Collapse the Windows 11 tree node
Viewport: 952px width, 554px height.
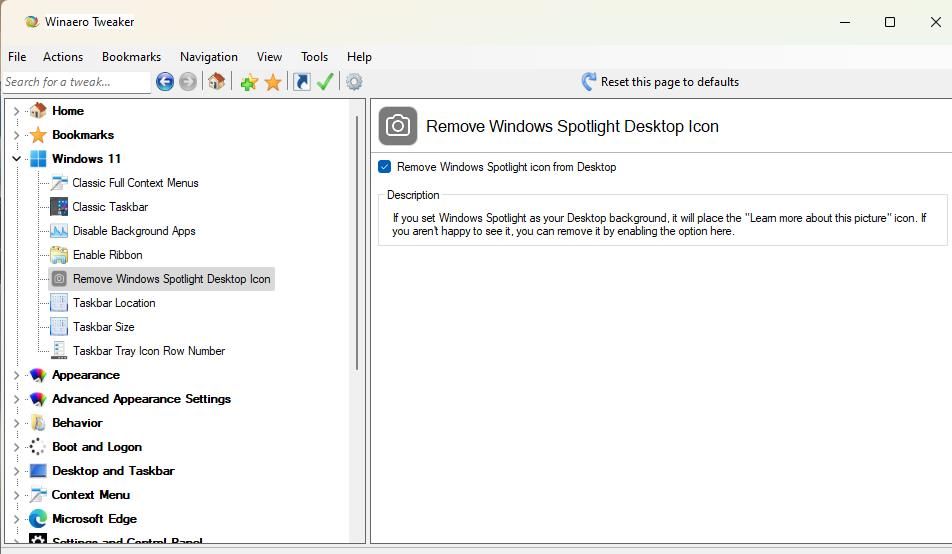point(16,159)
